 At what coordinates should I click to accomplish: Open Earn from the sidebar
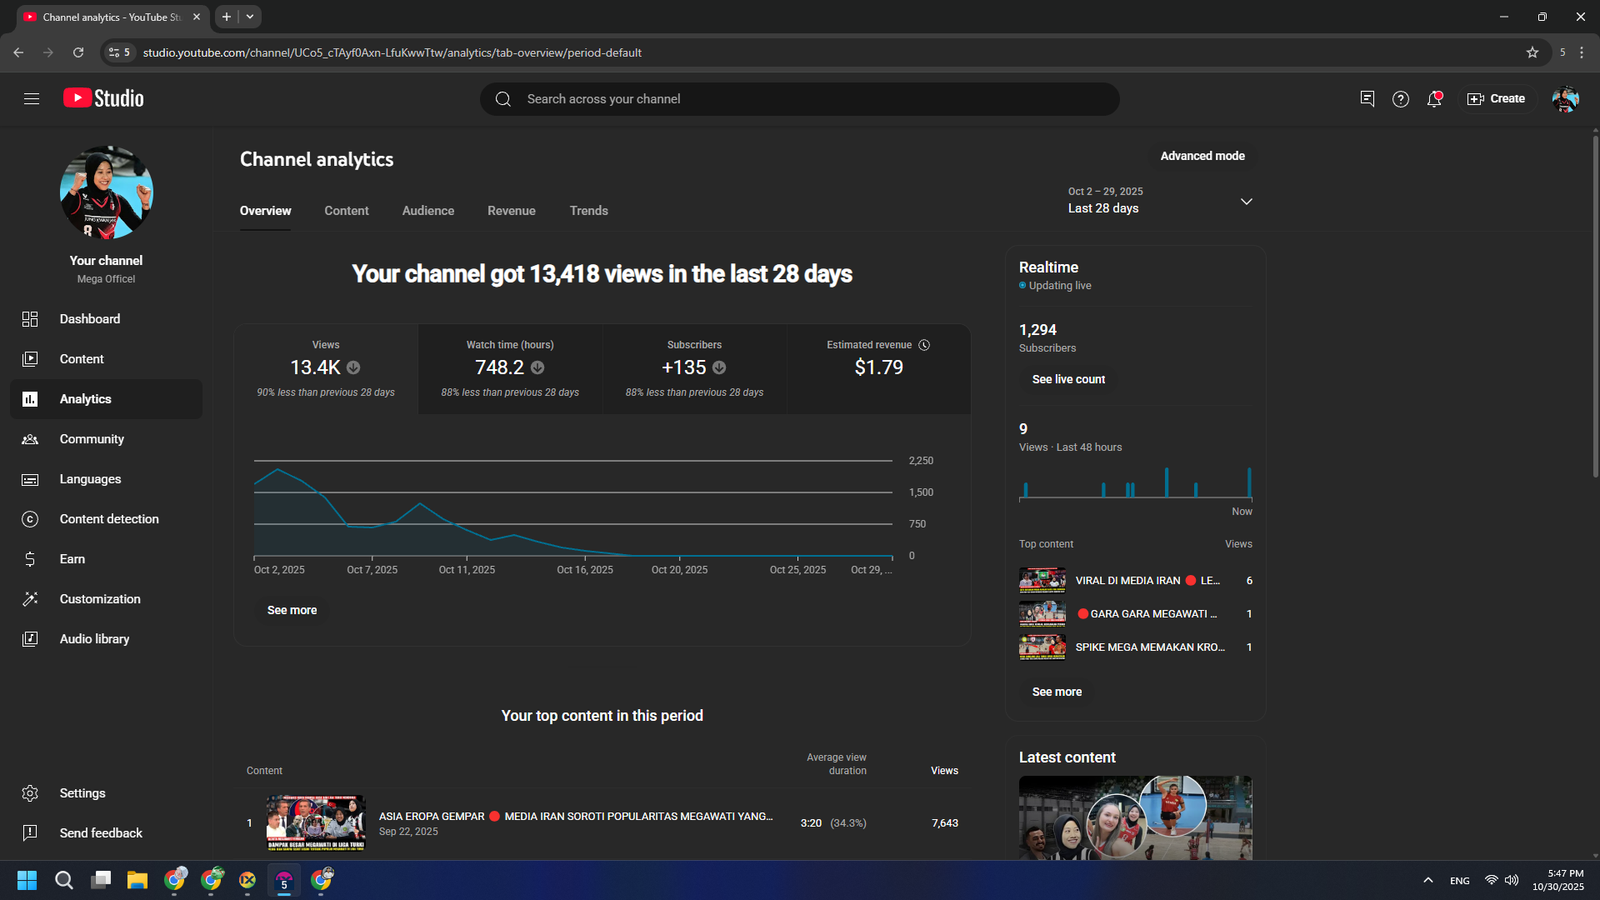tap(72, 559)
